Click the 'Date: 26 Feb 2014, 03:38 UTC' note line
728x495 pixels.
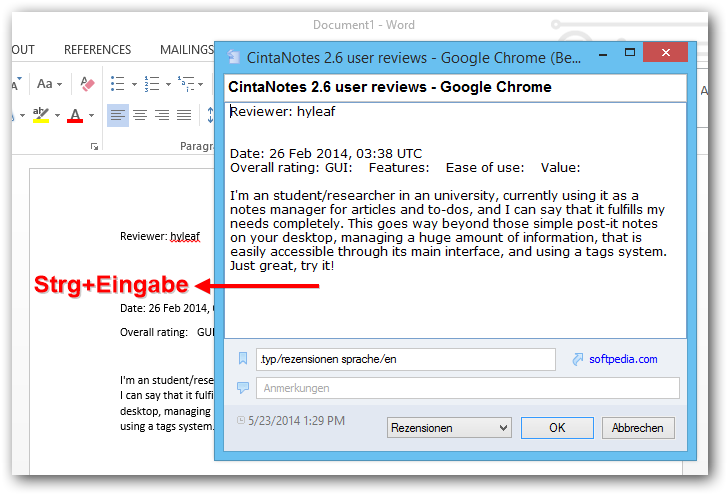[x=326, y=153]
